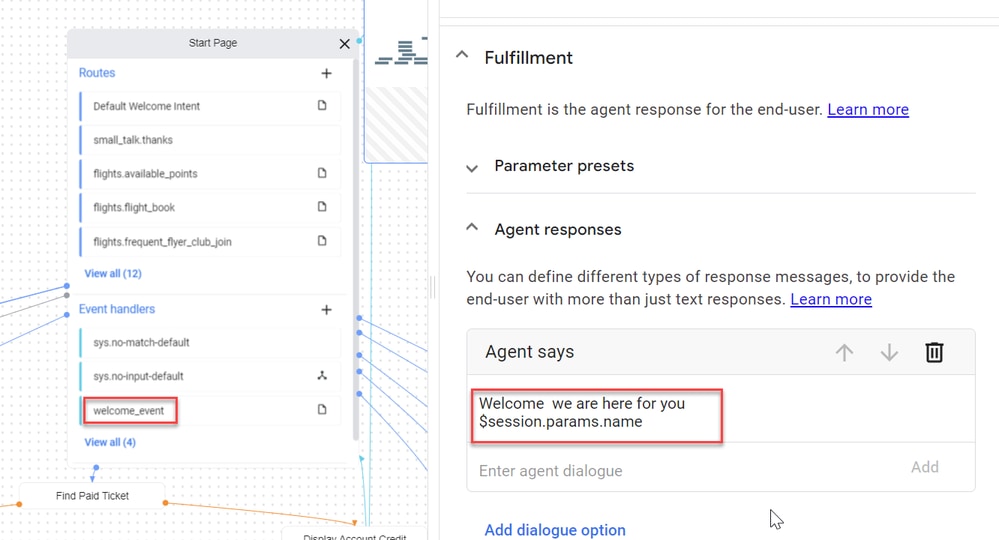Collapse the Agent responses section

click(471, 227)
